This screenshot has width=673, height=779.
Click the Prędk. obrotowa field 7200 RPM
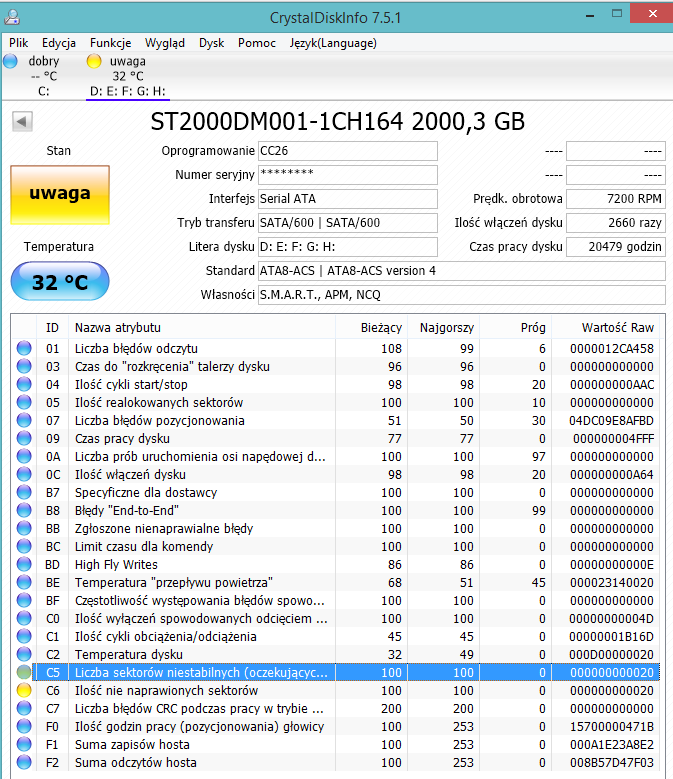point(616,199)
